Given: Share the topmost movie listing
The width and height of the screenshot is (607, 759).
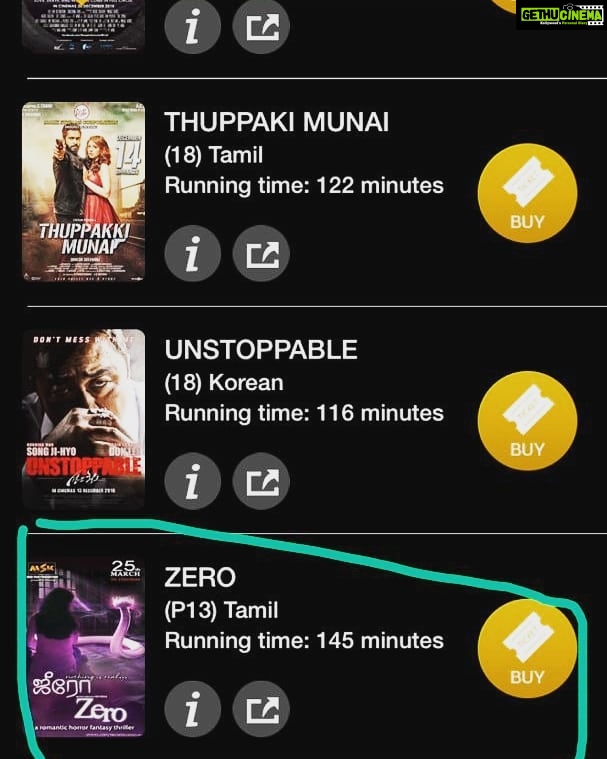Looking at the screenshot, I should [261, 26].
